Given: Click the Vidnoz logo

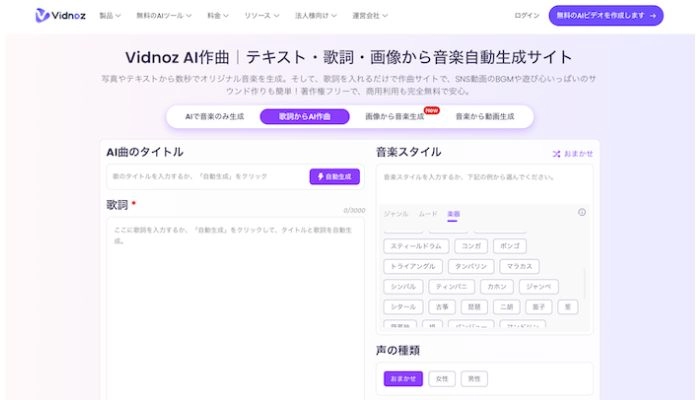Looking at the screenshot, I should tap(60, 16).
